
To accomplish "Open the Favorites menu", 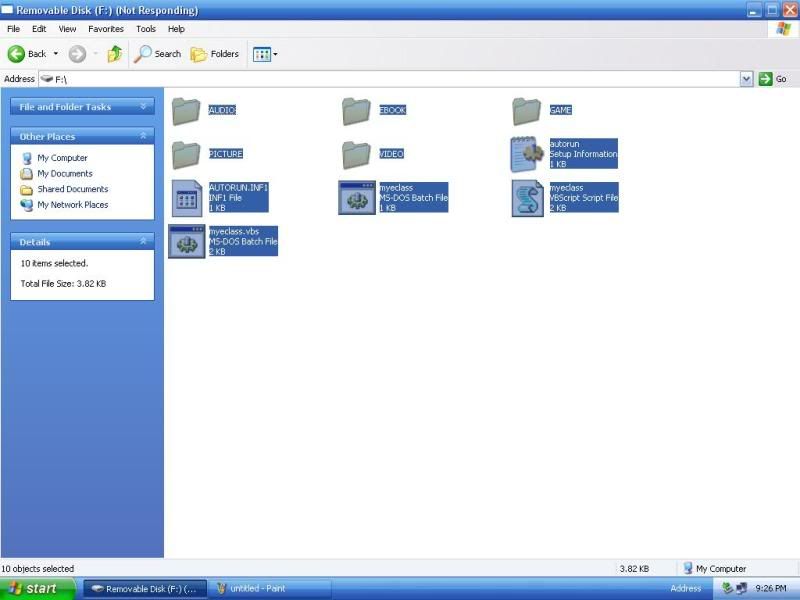I will [x=106, y=29].
